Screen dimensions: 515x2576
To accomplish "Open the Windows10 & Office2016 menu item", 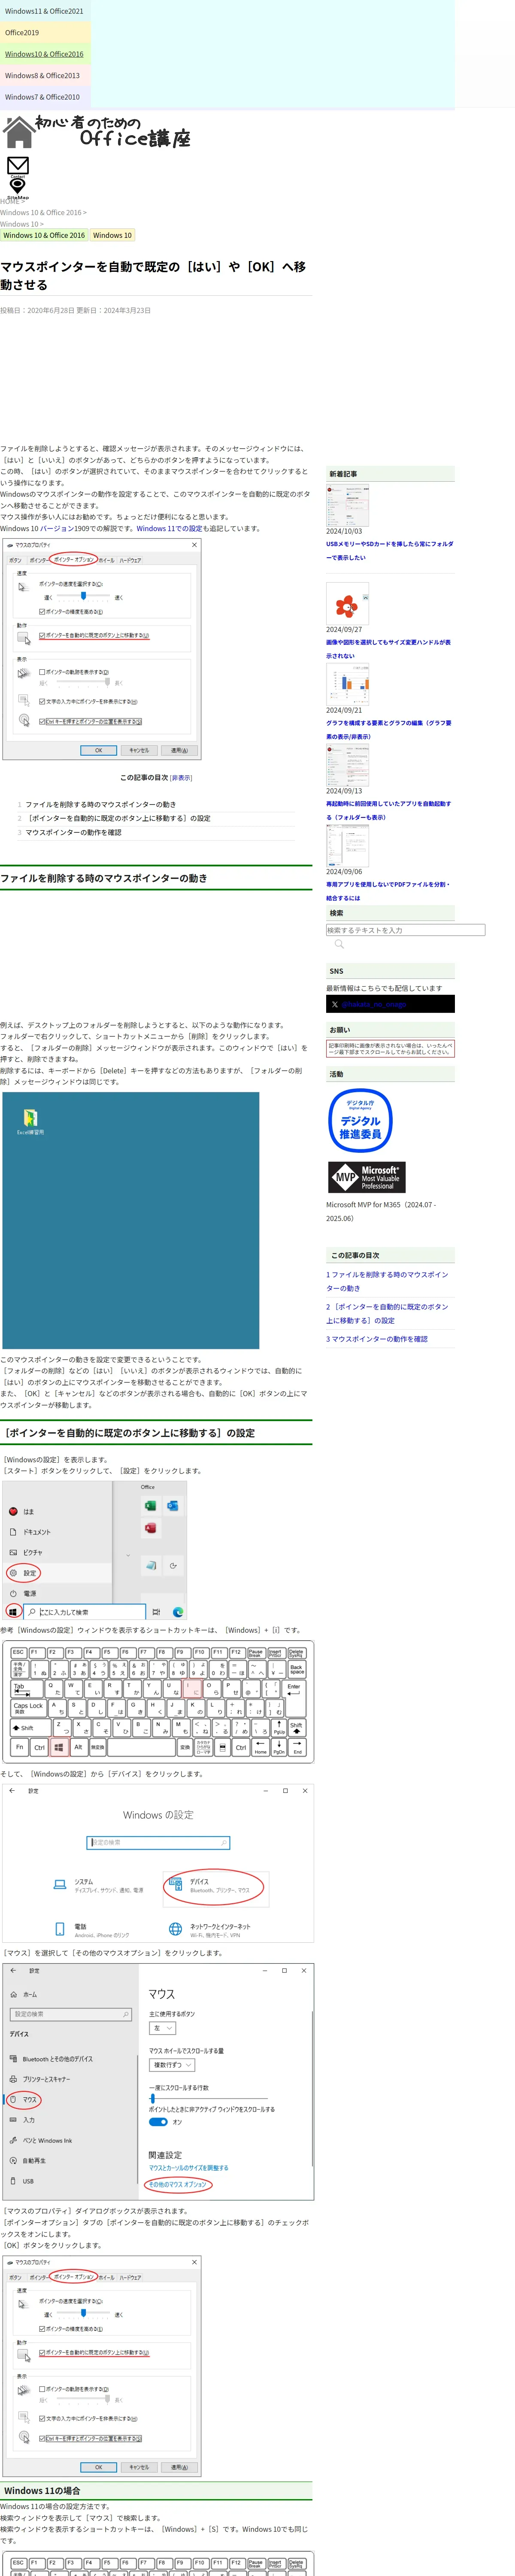I will tap(44, 54).
